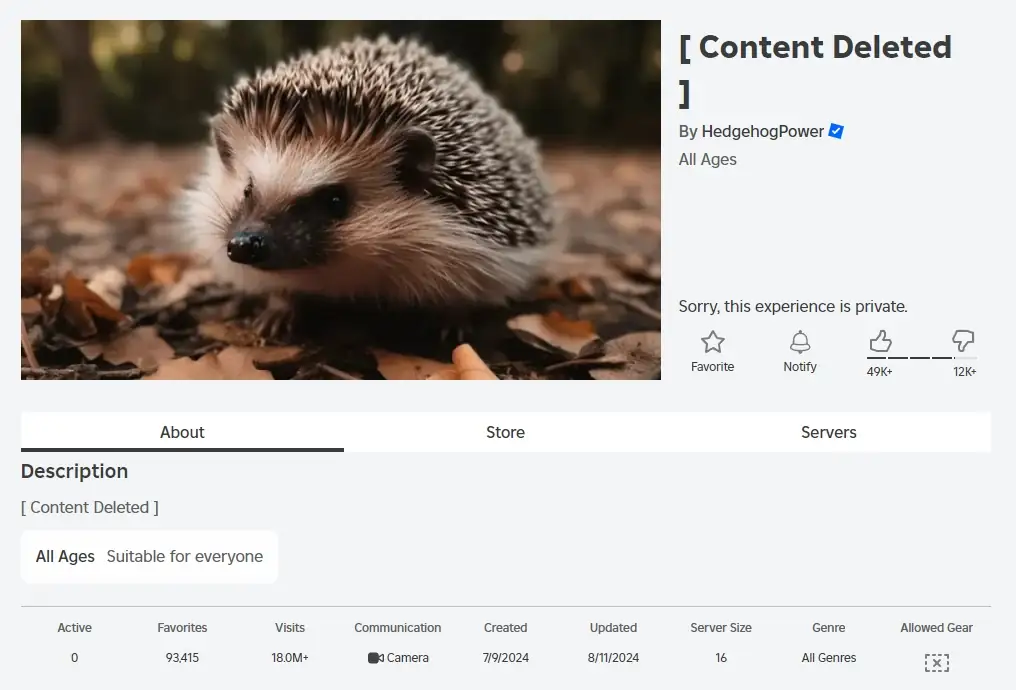Click the "[ Content Deleted ]" description text

point(89,507)
